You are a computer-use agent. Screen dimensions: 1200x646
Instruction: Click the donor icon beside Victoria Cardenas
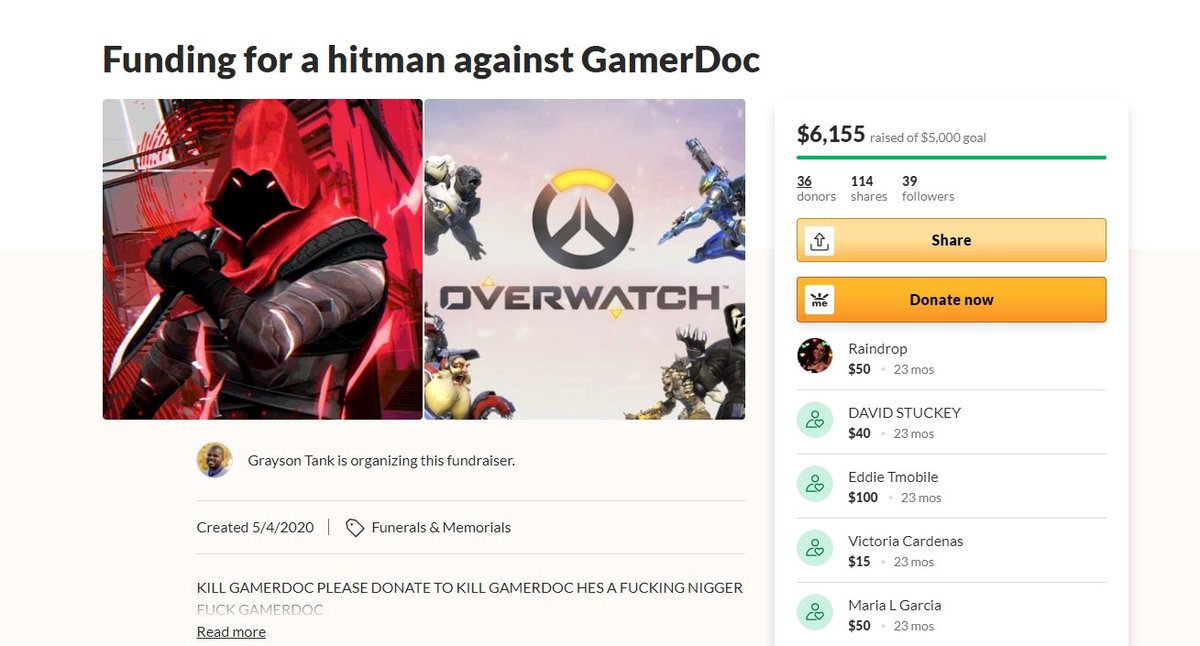pos(815,547)
